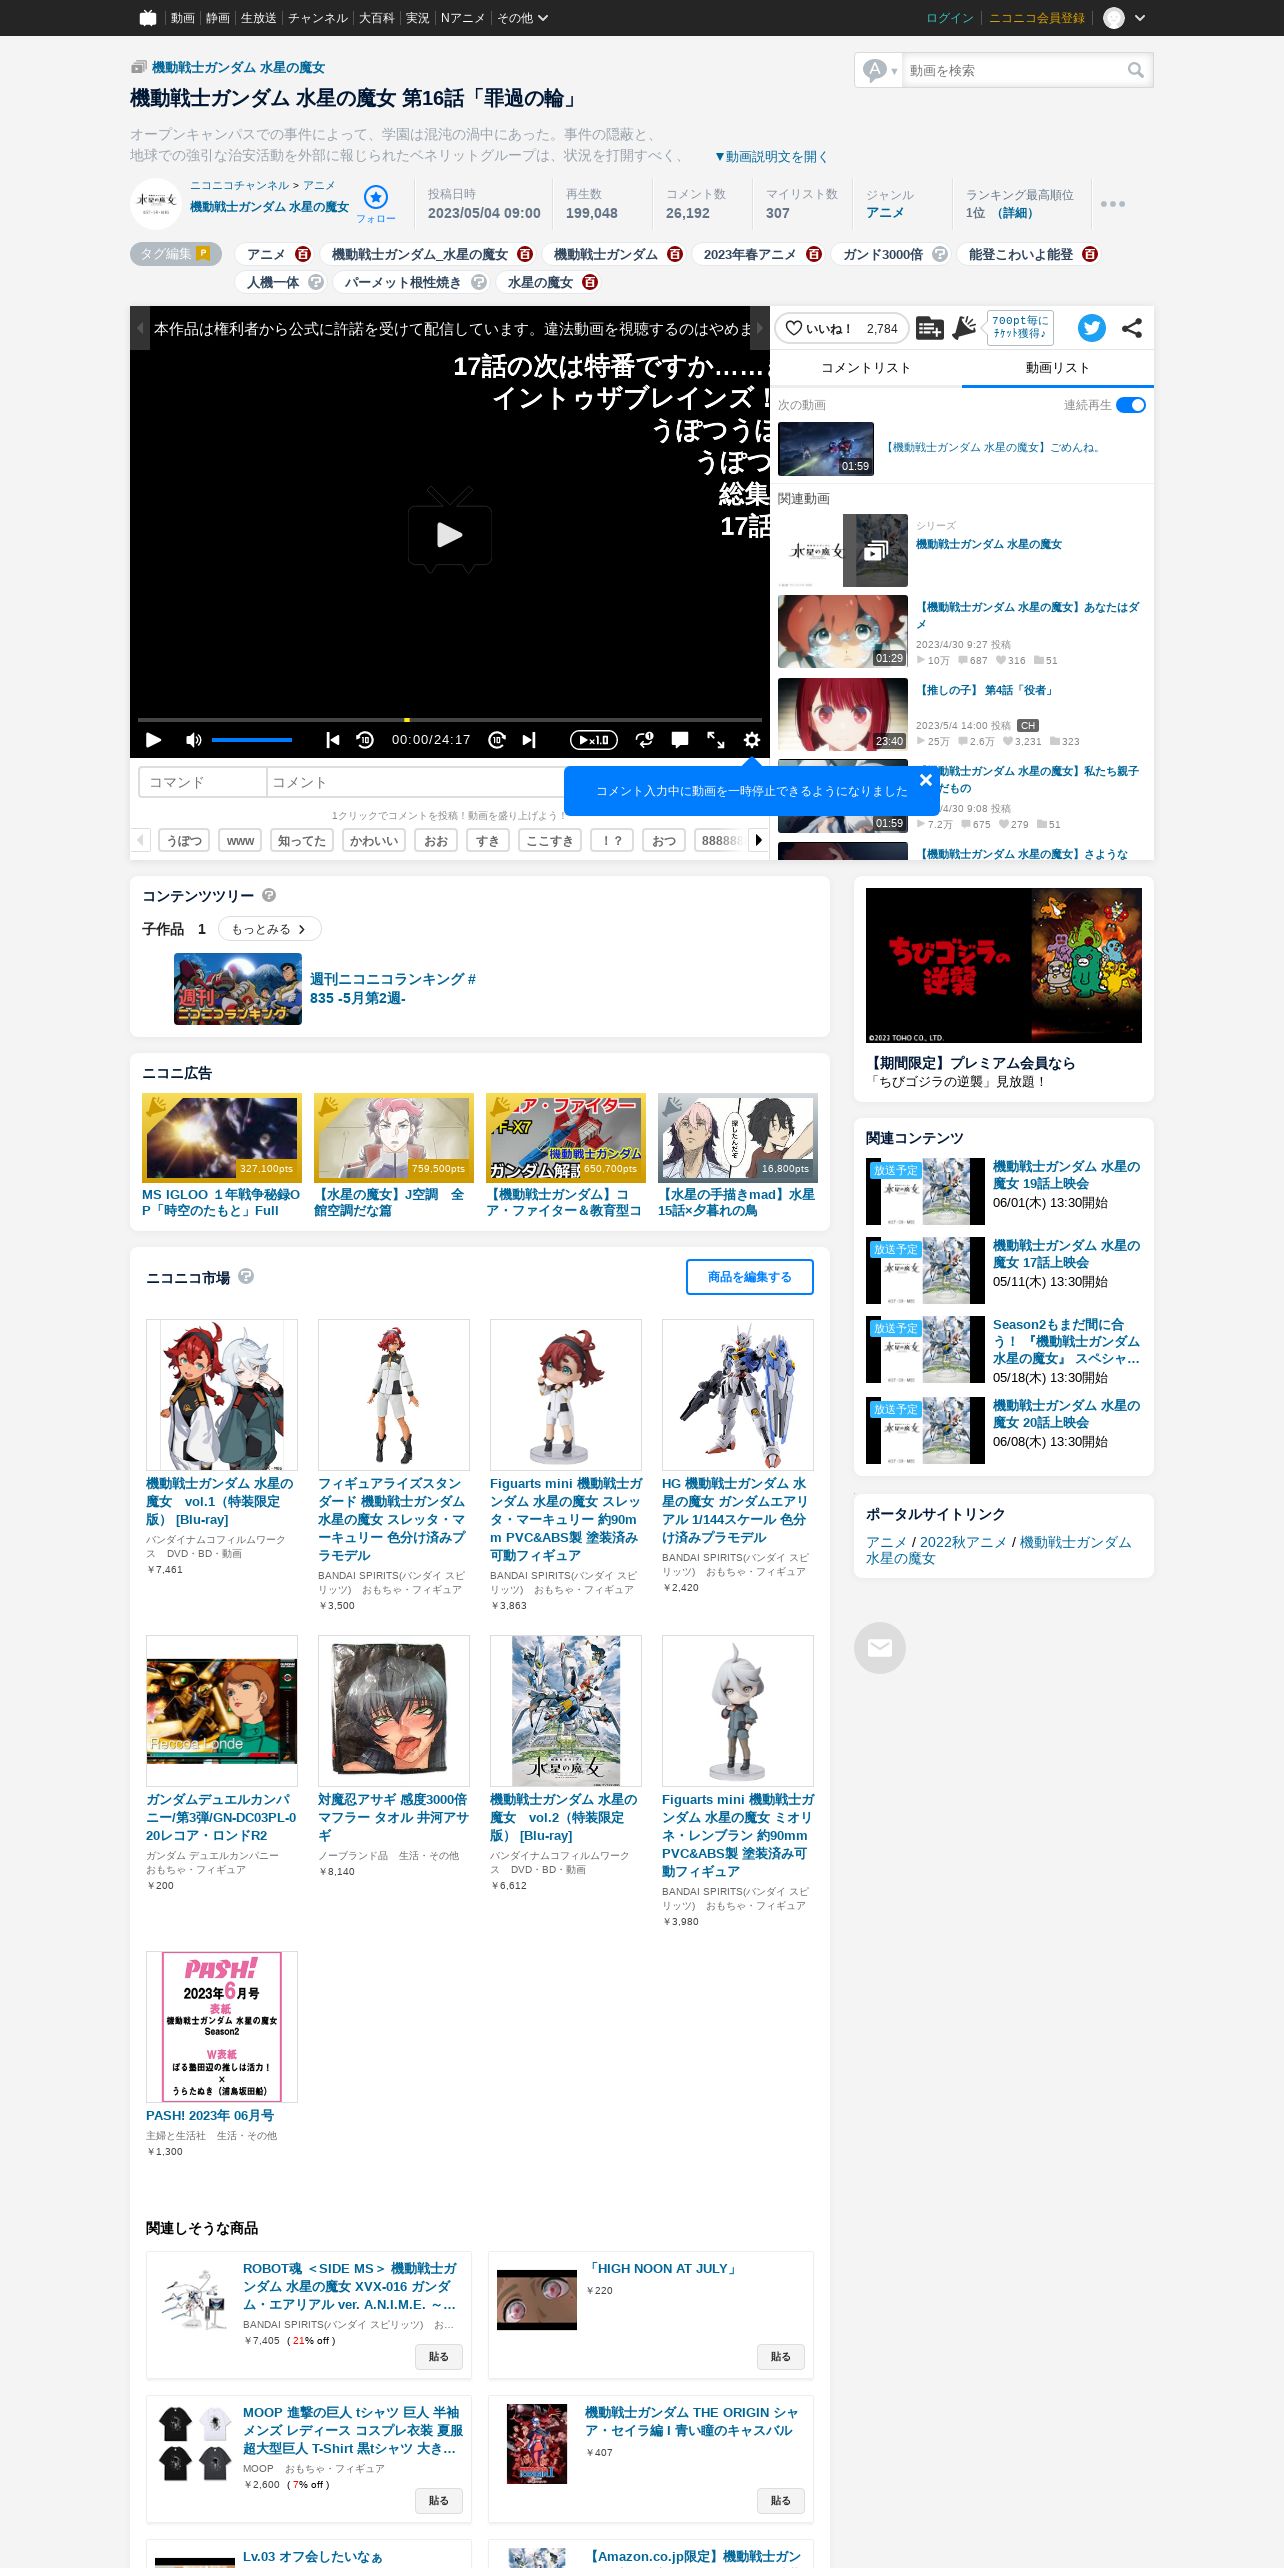1284x2568 pixels.
Task: Open the 週刊ニコニコランキング #835 thumbnail
Action: (x=238, y=989)
